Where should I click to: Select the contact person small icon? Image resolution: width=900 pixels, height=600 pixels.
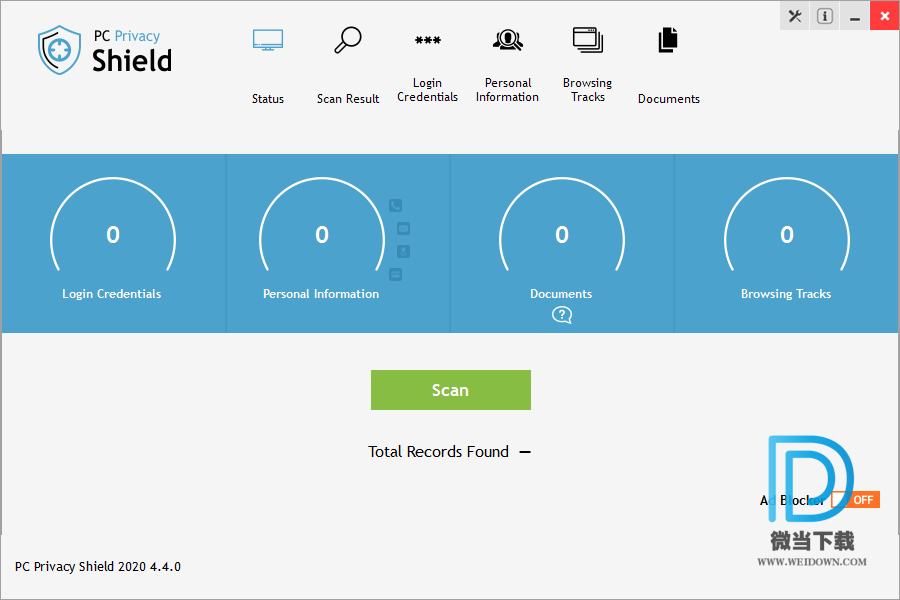404,251
